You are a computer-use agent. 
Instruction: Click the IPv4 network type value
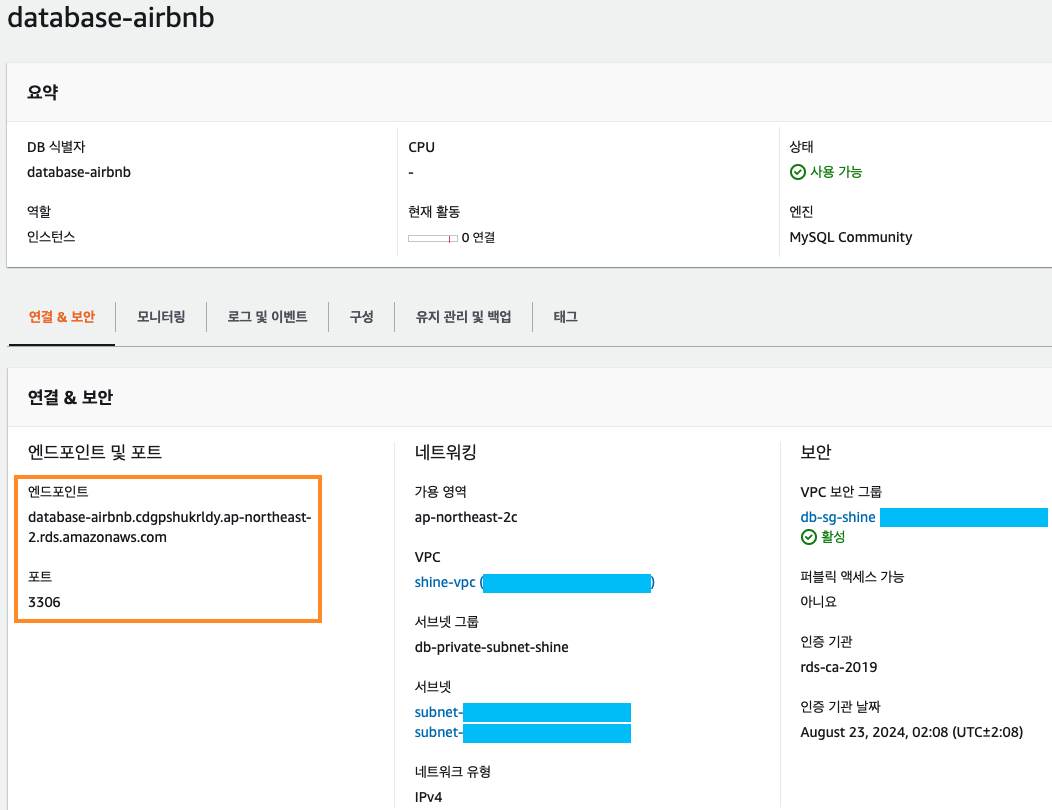[x=429, y=797]
